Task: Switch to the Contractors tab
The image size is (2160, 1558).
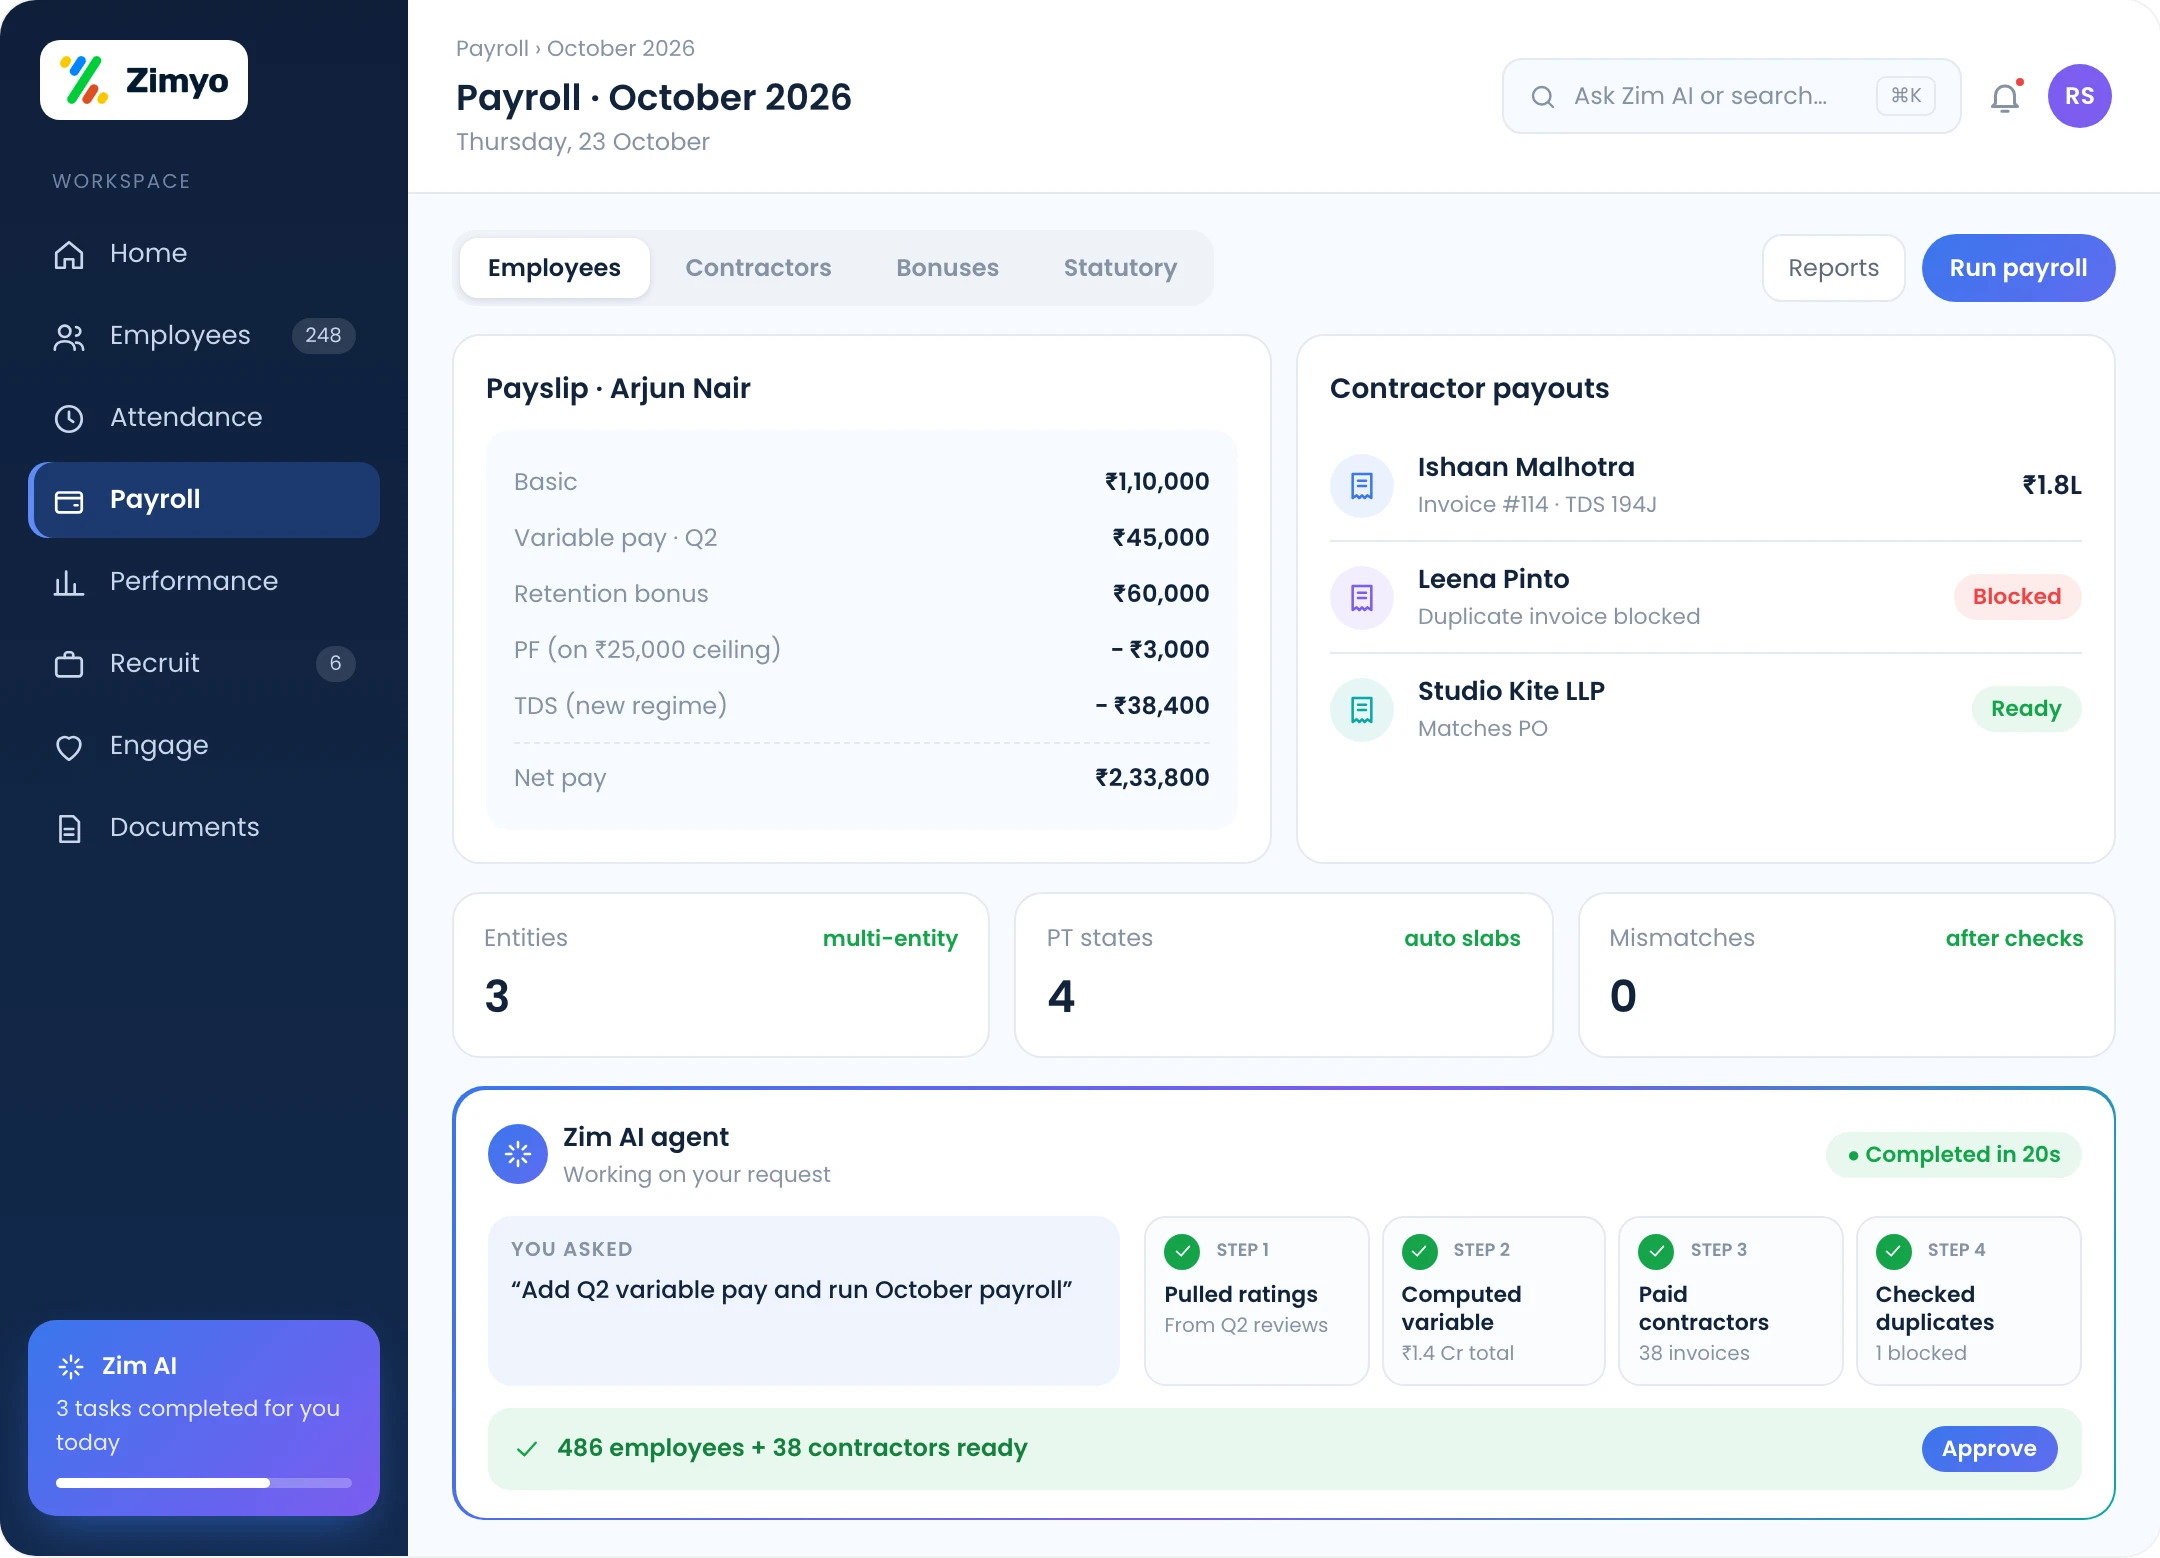Action: 758,268
